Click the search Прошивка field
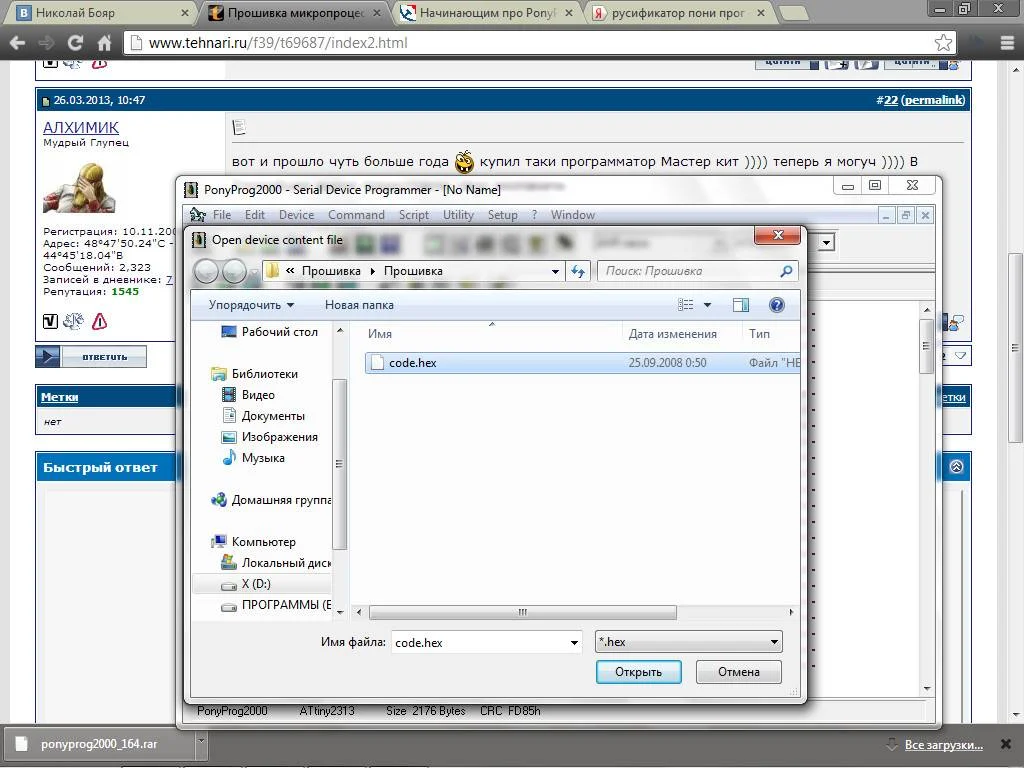1024x768 pixels. tap(689, 271)
